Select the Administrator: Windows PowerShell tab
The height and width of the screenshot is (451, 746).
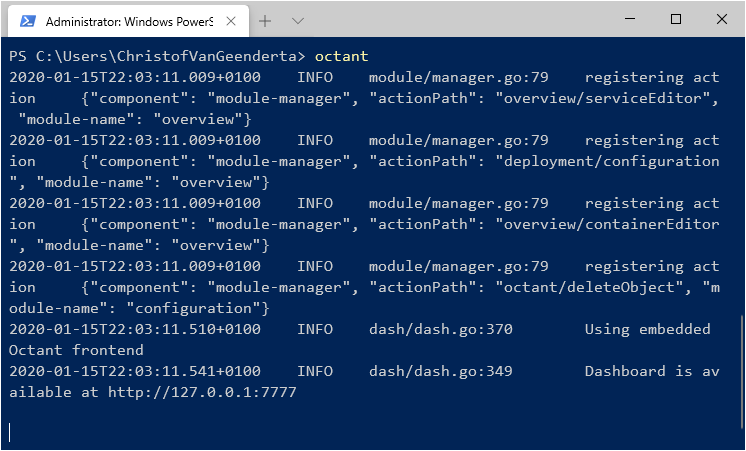(x=128, y=21)
